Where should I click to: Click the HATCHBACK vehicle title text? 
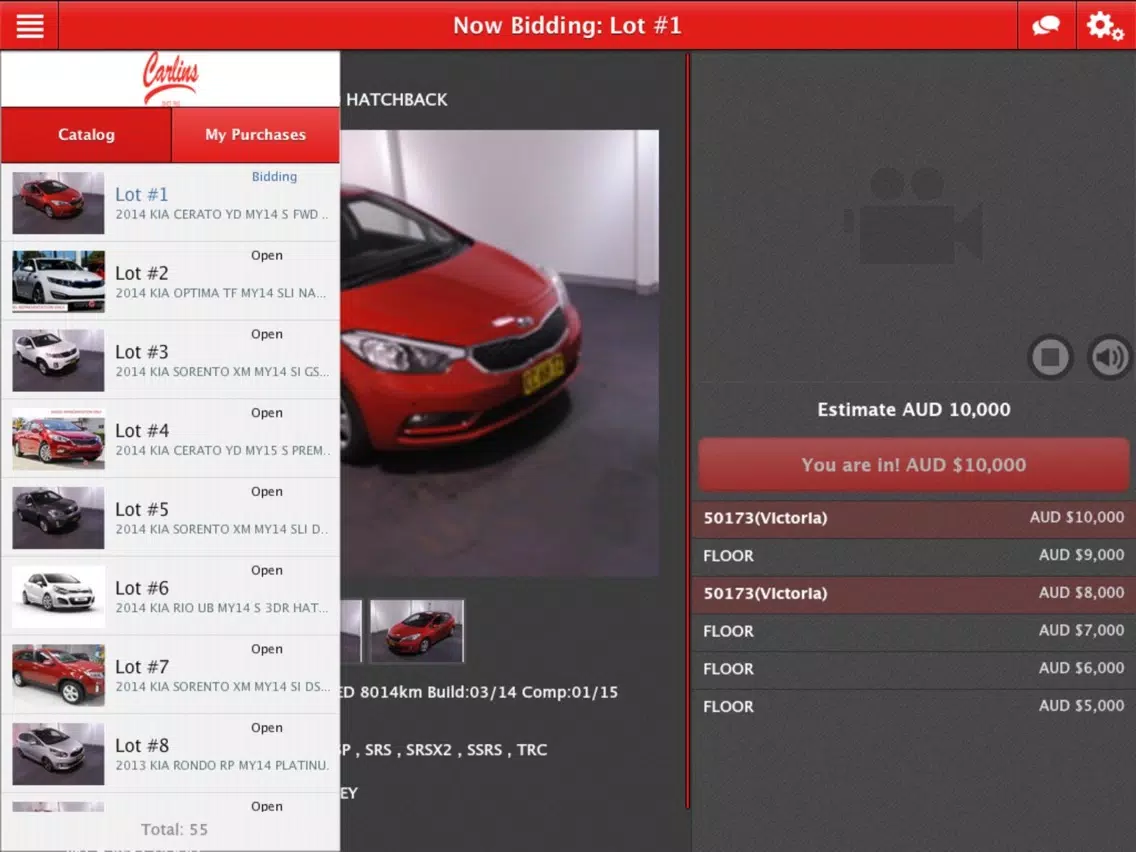[x=396, y=100]
